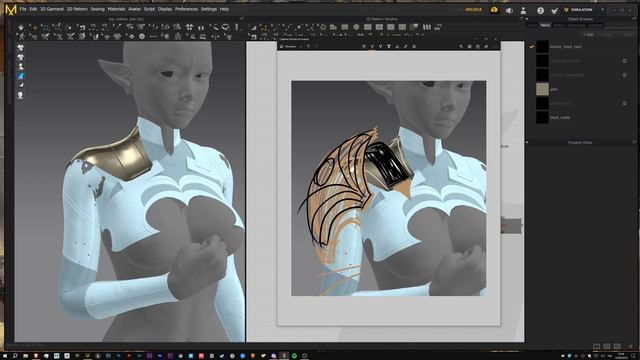Open Windows taskbar search
The image size is (640, 360).
pos(15,356)
